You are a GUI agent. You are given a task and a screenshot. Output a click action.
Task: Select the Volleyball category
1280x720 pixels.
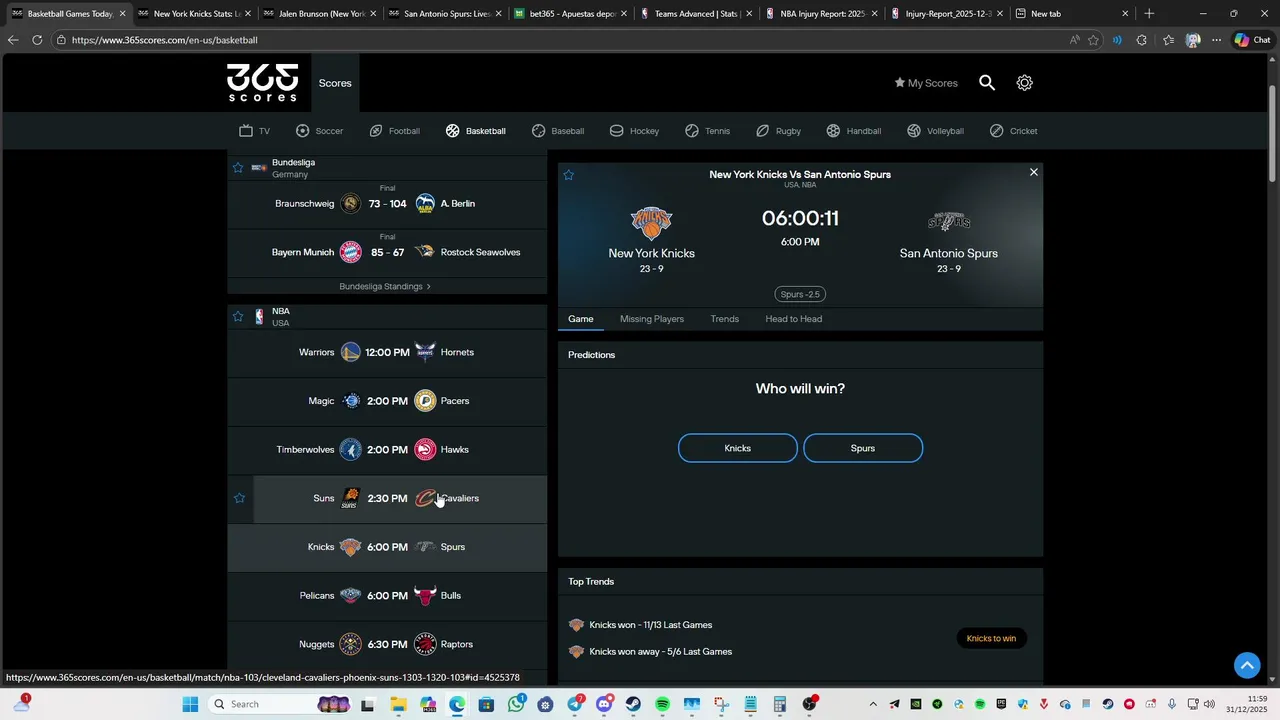935,131
